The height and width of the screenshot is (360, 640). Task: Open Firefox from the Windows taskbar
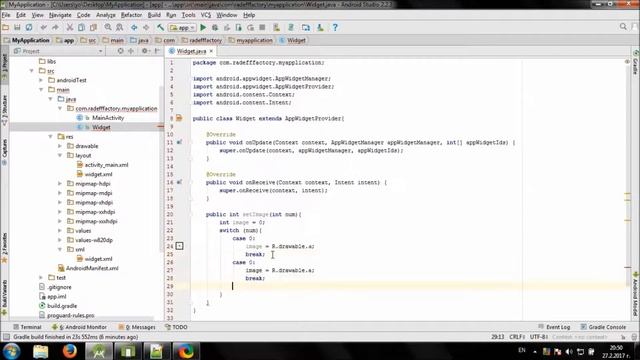pyautogui.click(x=69, y=351)
